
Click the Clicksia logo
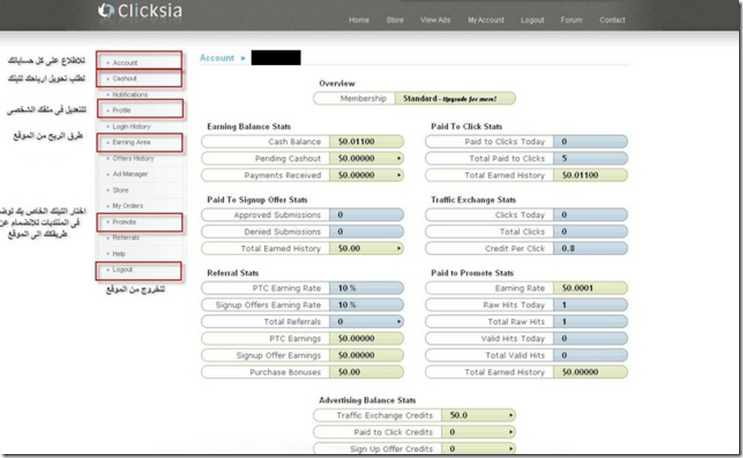[140, 10]
